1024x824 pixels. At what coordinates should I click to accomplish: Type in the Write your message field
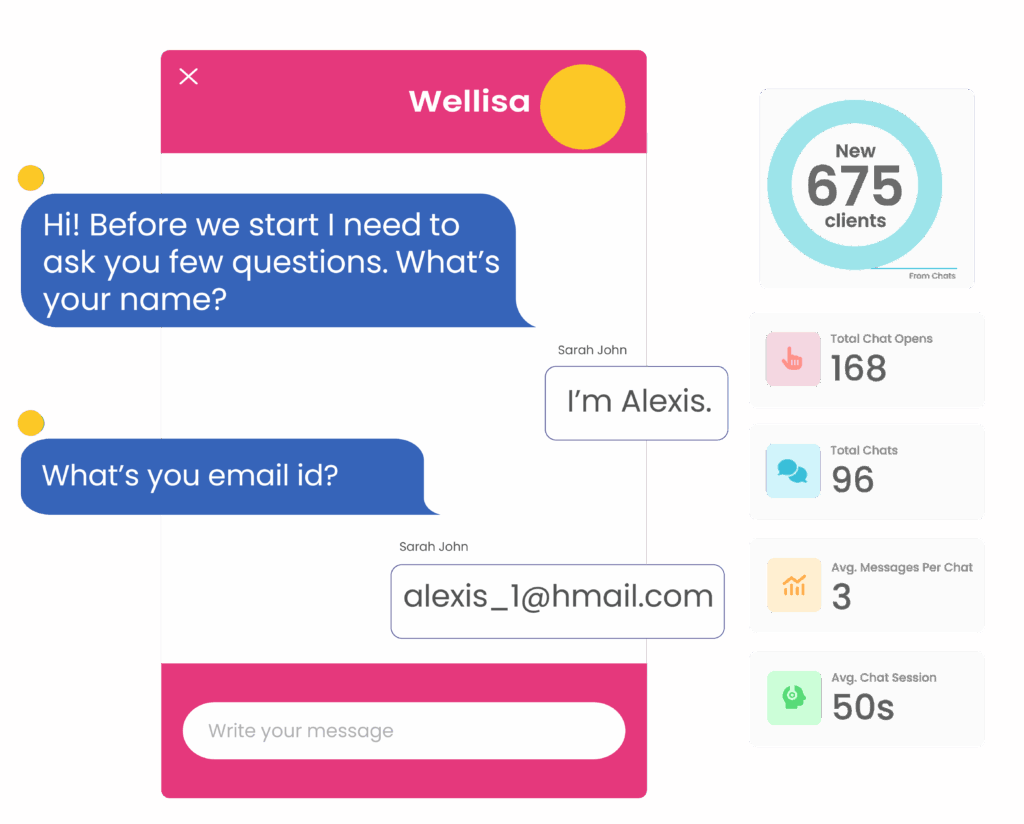point(403,731)
